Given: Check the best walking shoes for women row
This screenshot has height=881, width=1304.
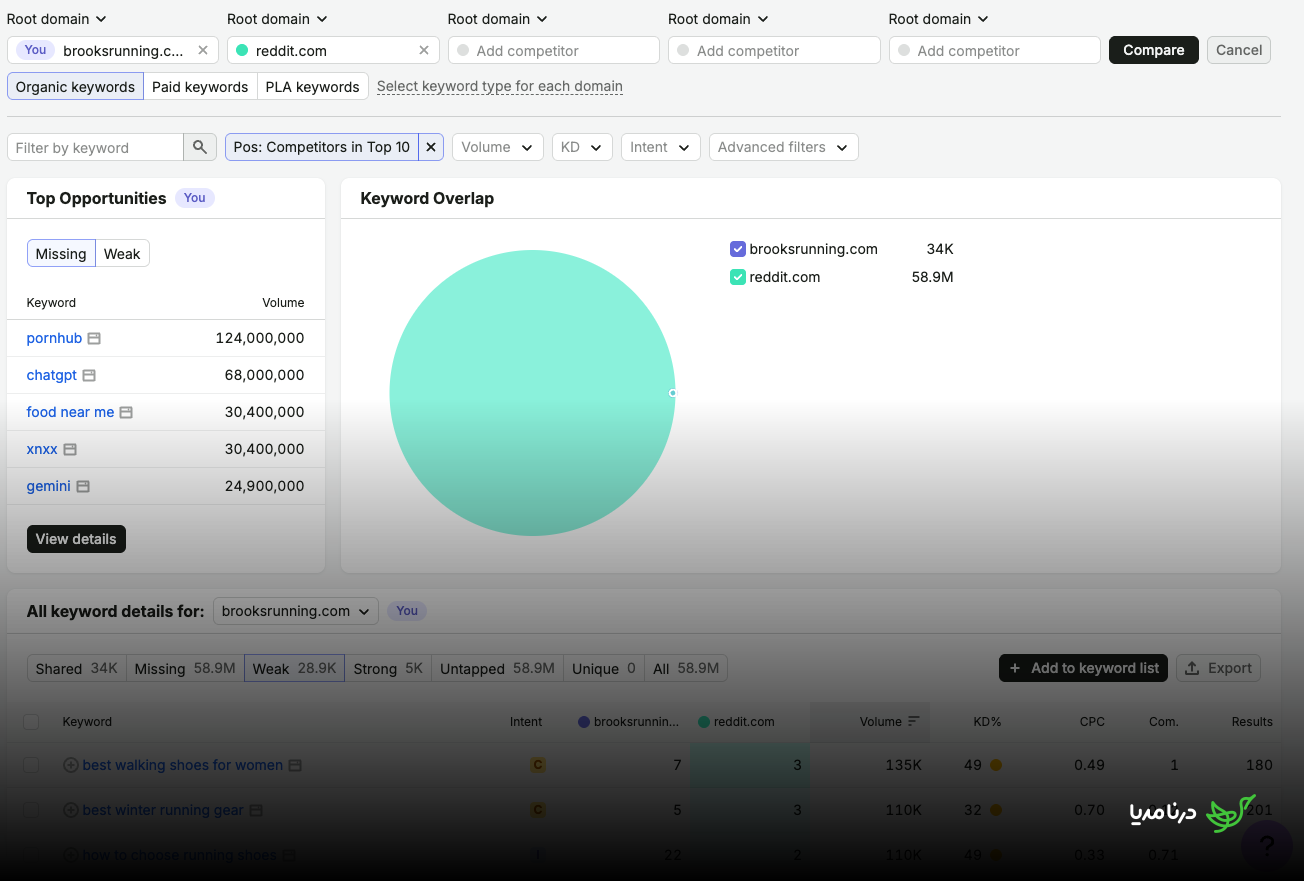Looking at the screenshot, I should coord(31,765).
